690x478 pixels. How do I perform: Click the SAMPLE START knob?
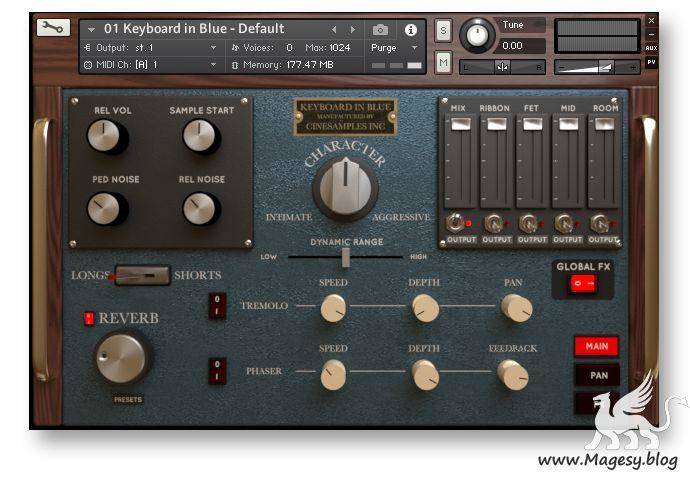200,136
